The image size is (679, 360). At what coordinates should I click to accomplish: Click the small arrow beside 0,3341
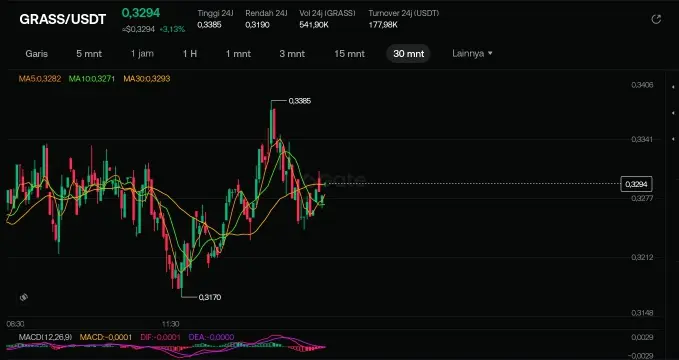[673, 139]
